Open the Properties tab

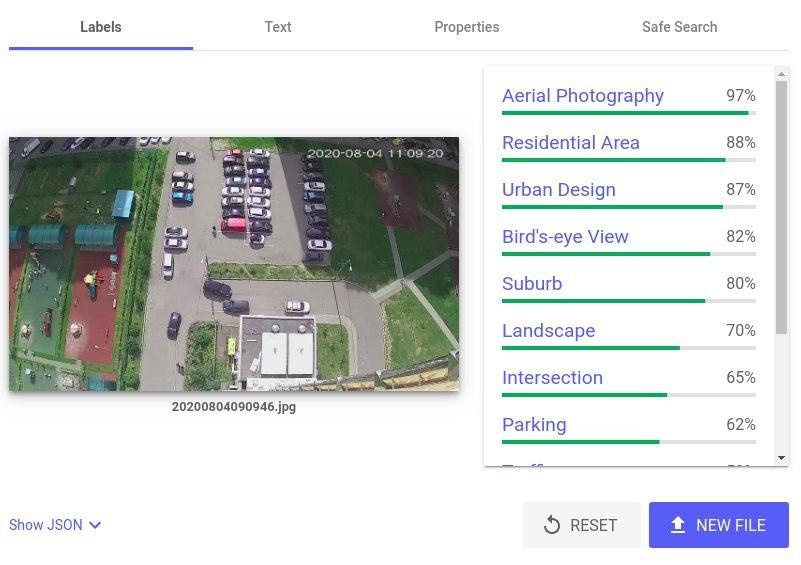(467, 27)
